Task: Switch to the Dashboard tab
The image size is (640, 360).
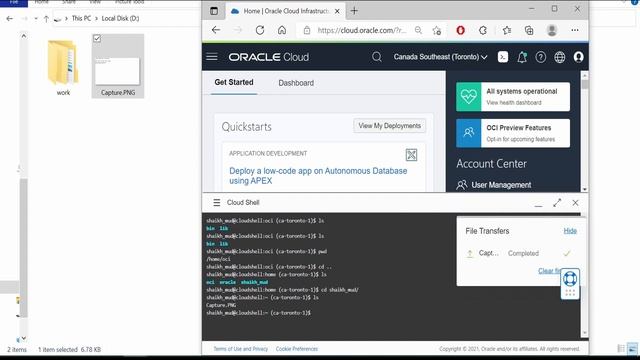Action: coord(296,83)
